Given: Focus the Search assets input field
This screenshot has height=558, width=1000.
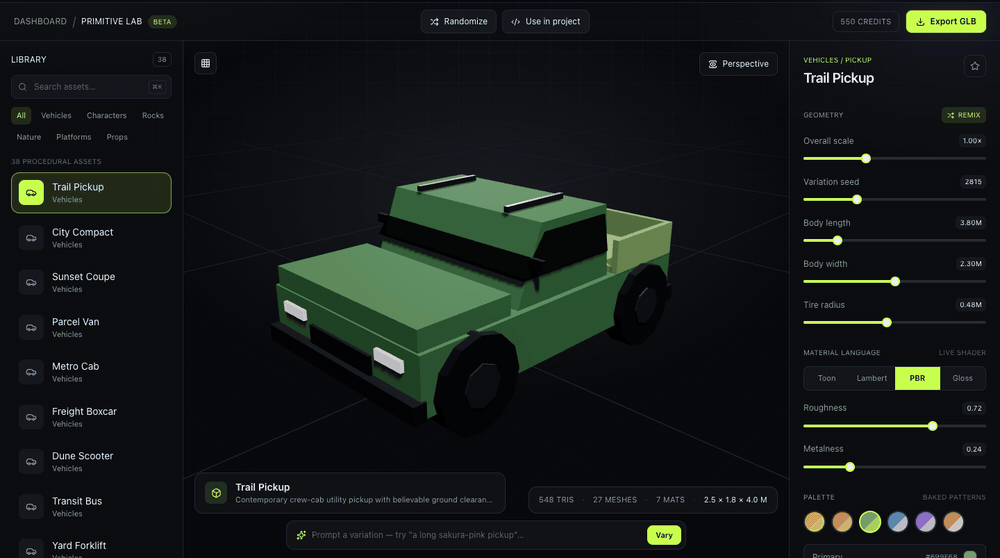Looking at the screenshot, I should pyautogui.click(x=91, y=87).
